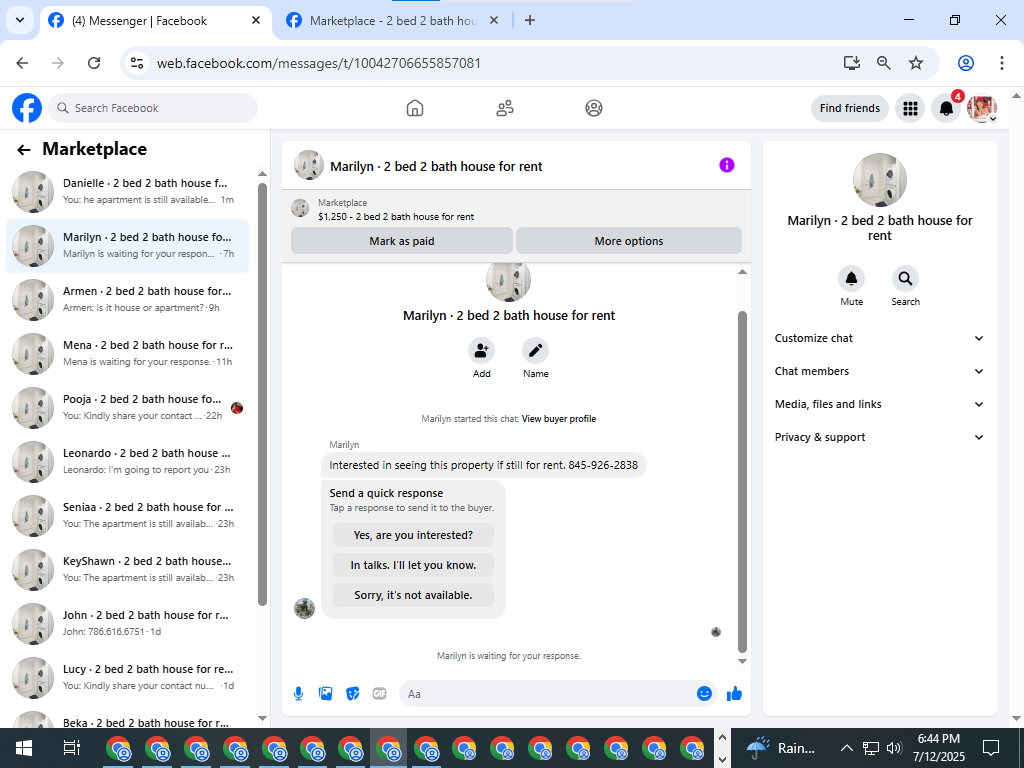The width and height of the screenshot is (1024, 768).
Task: Open John's conversation with phone number
Action: pos(127,623)
